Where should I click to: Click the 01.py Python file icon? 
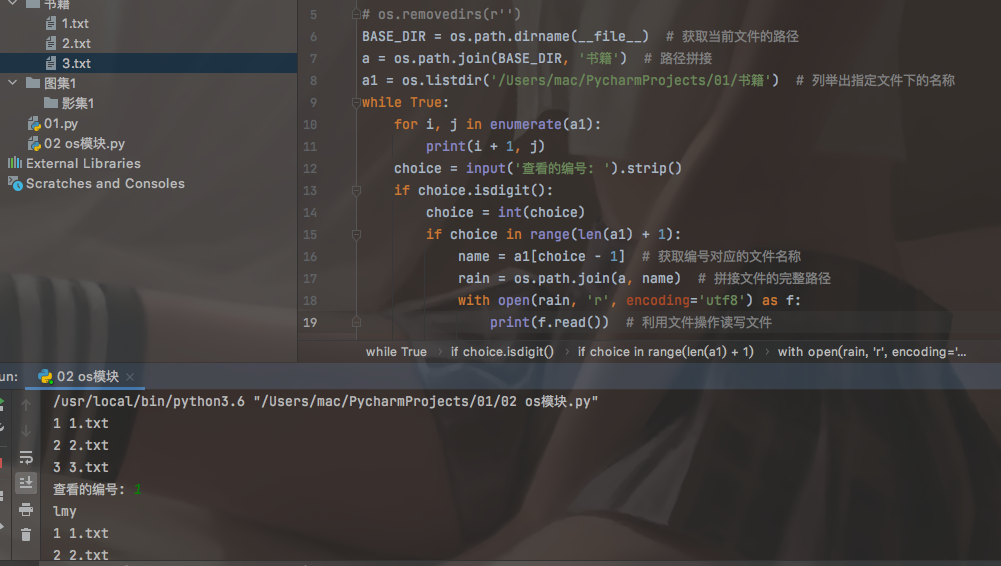pos(34,123)
